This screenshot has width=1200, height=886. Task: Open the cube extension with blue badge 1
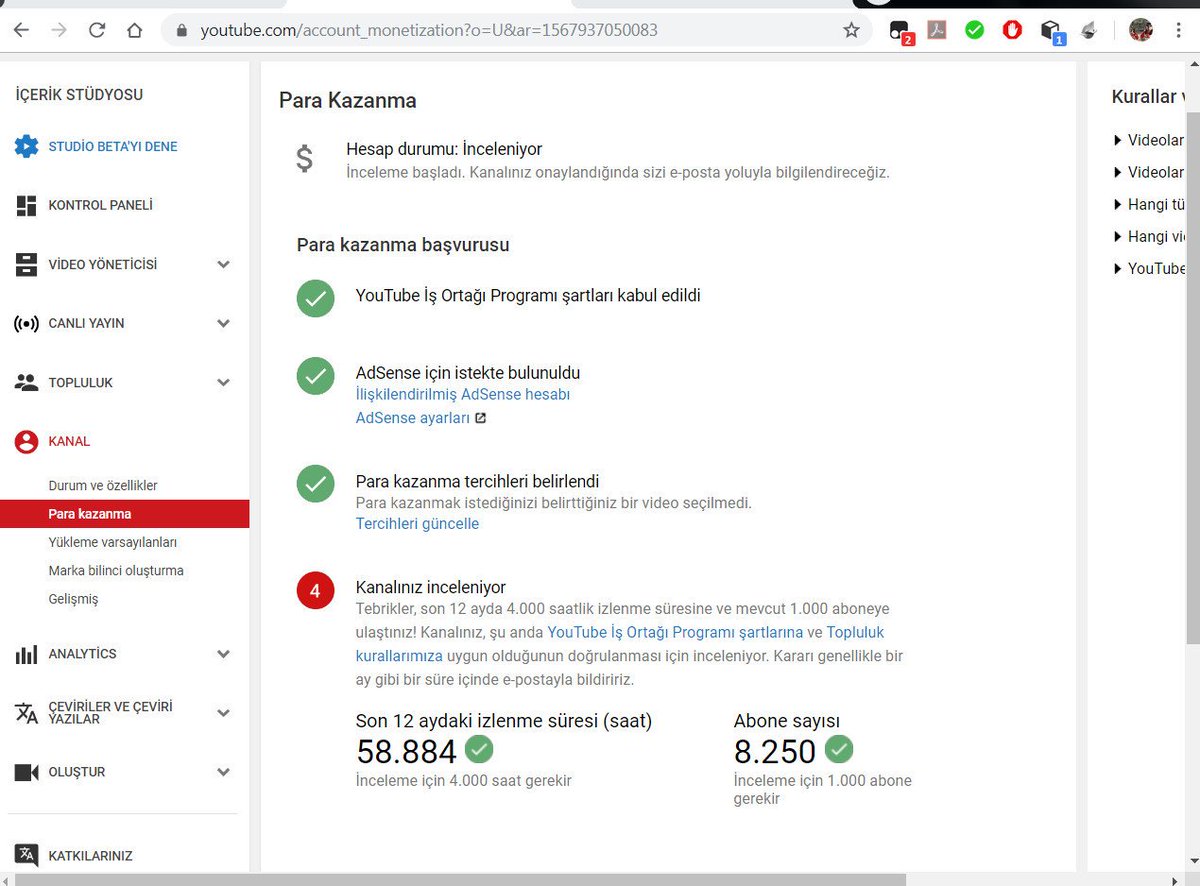(1051, 32)
